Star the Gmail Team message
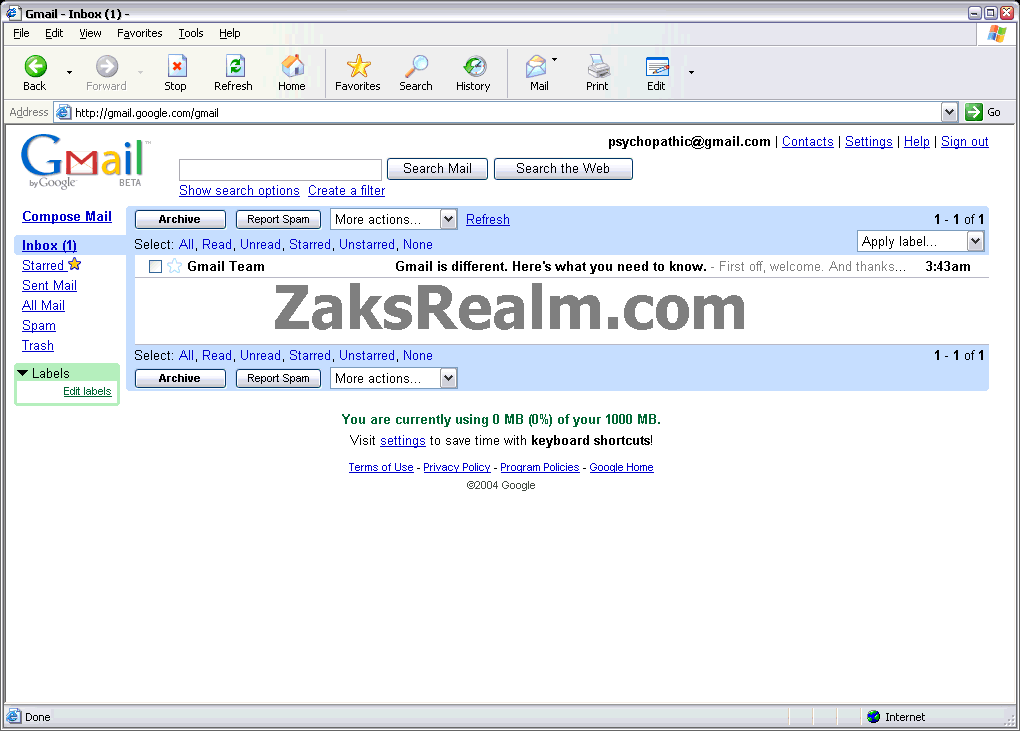The width and height of the screenshot is (1020, 731). click(x=174, y=266)
